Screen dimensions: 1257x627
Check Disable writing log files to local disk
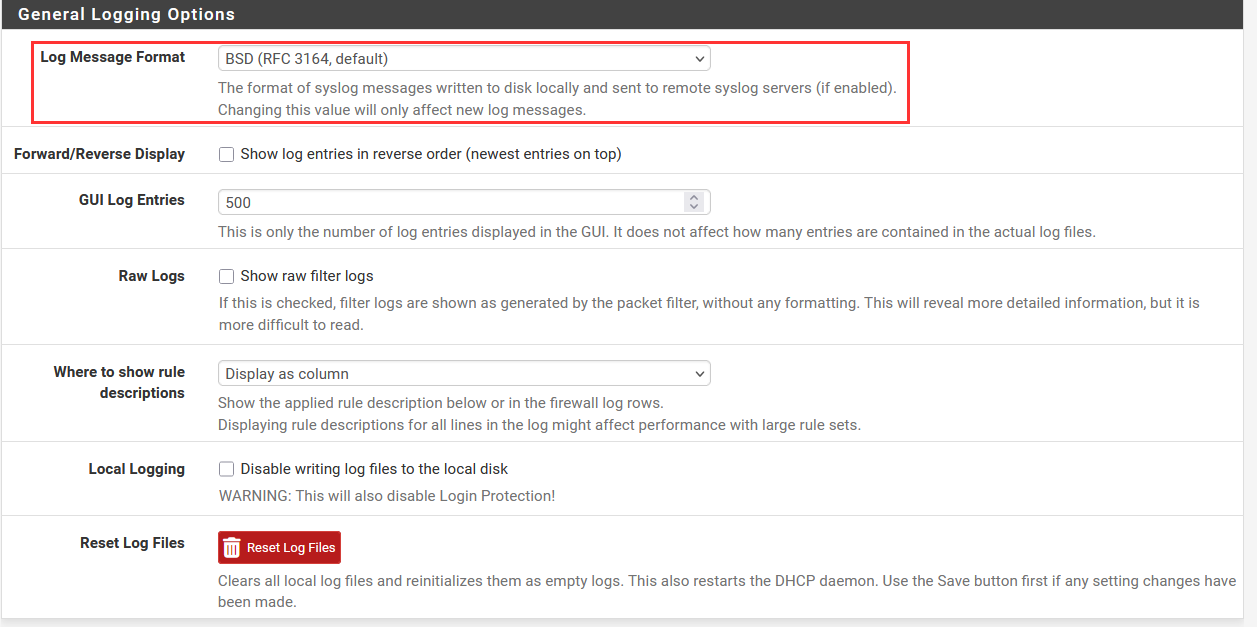click(x=227, y=469)
